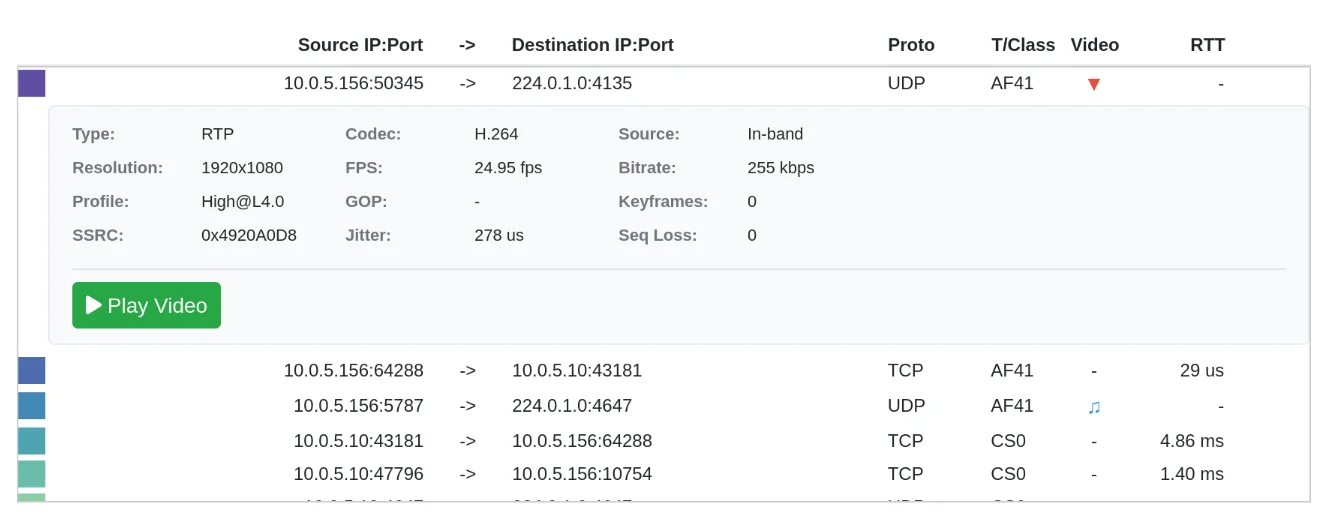Click the dark blue swatch for TCP 64288 flow

click(x=32, y=371)
